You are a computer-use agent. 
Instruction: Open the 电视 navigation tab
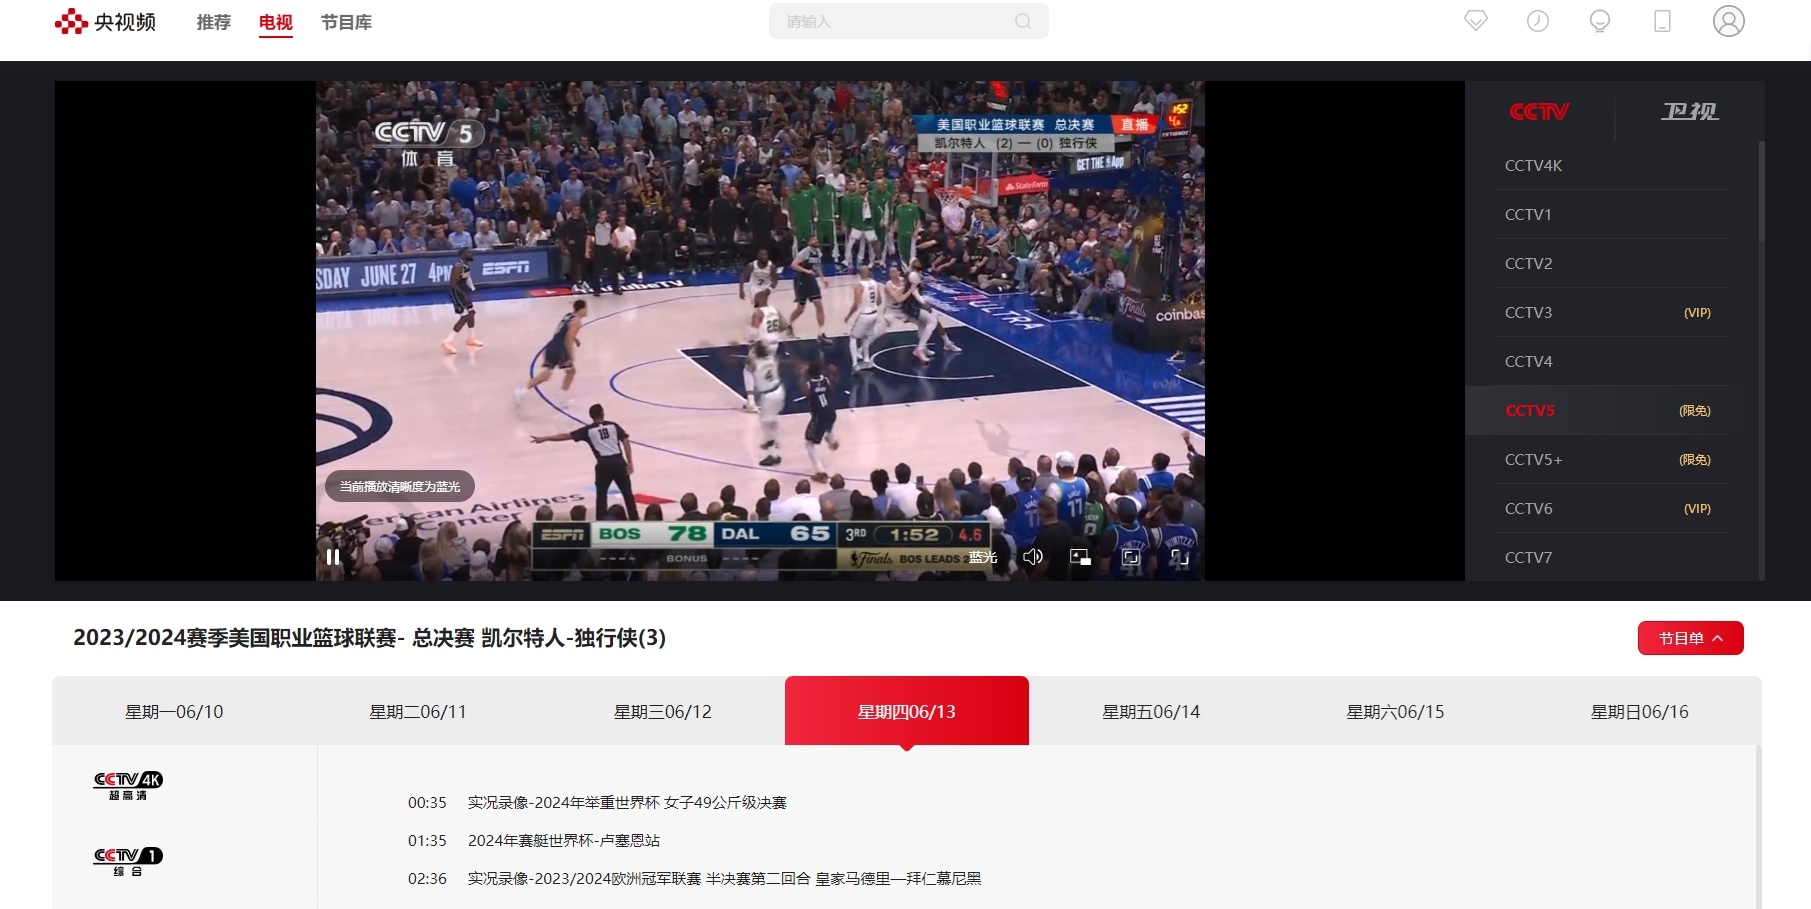(274, 22)
